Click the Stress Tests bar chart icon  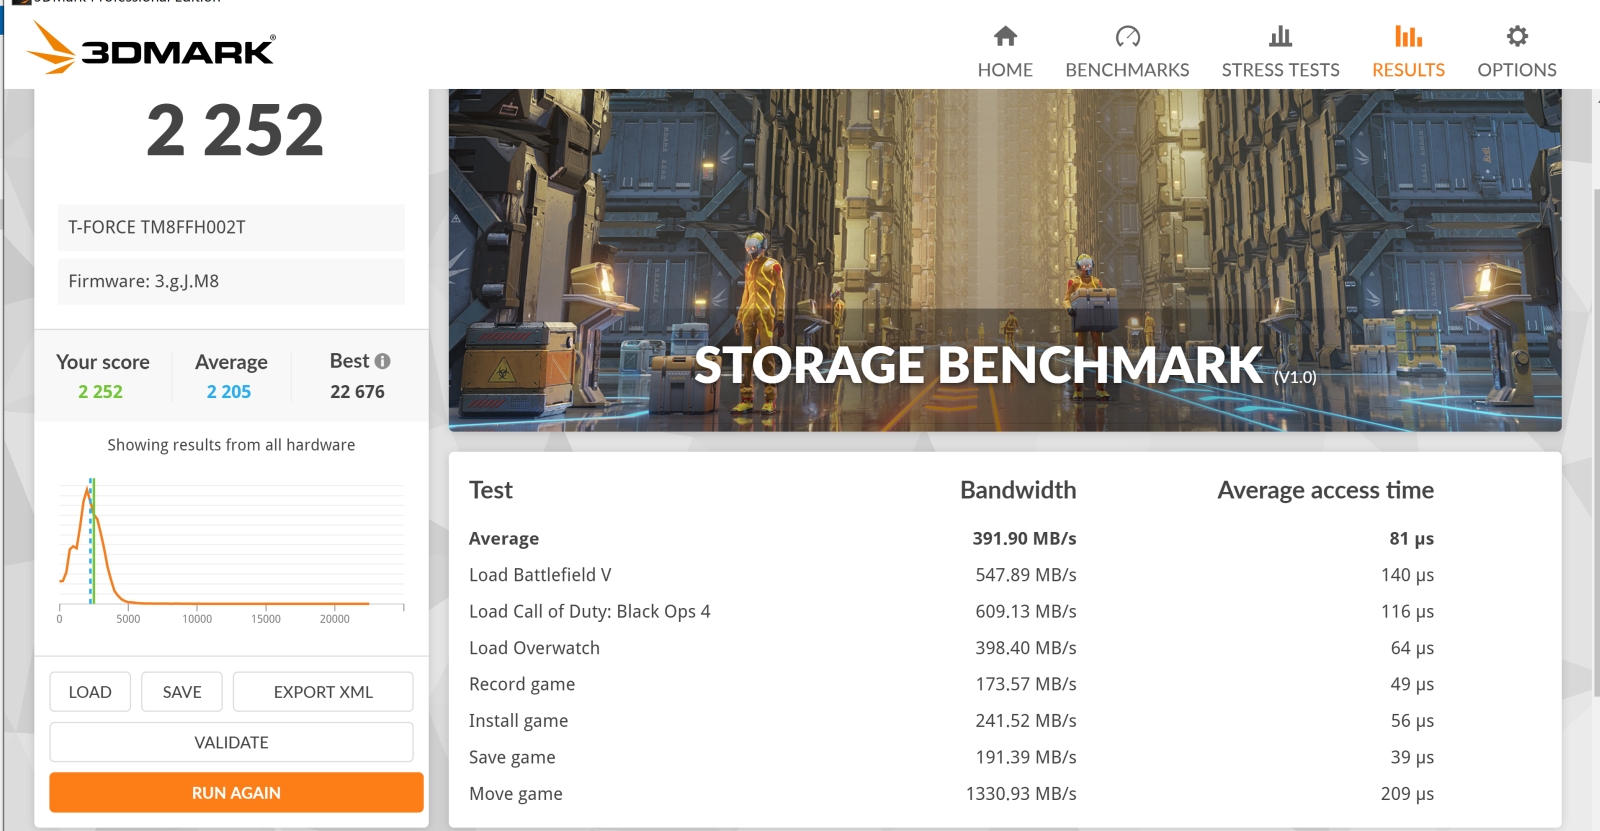click(x=1280, y=37)
